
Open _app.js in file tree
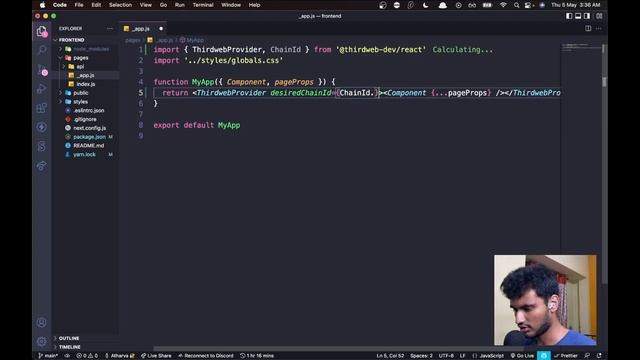point(86,76)
